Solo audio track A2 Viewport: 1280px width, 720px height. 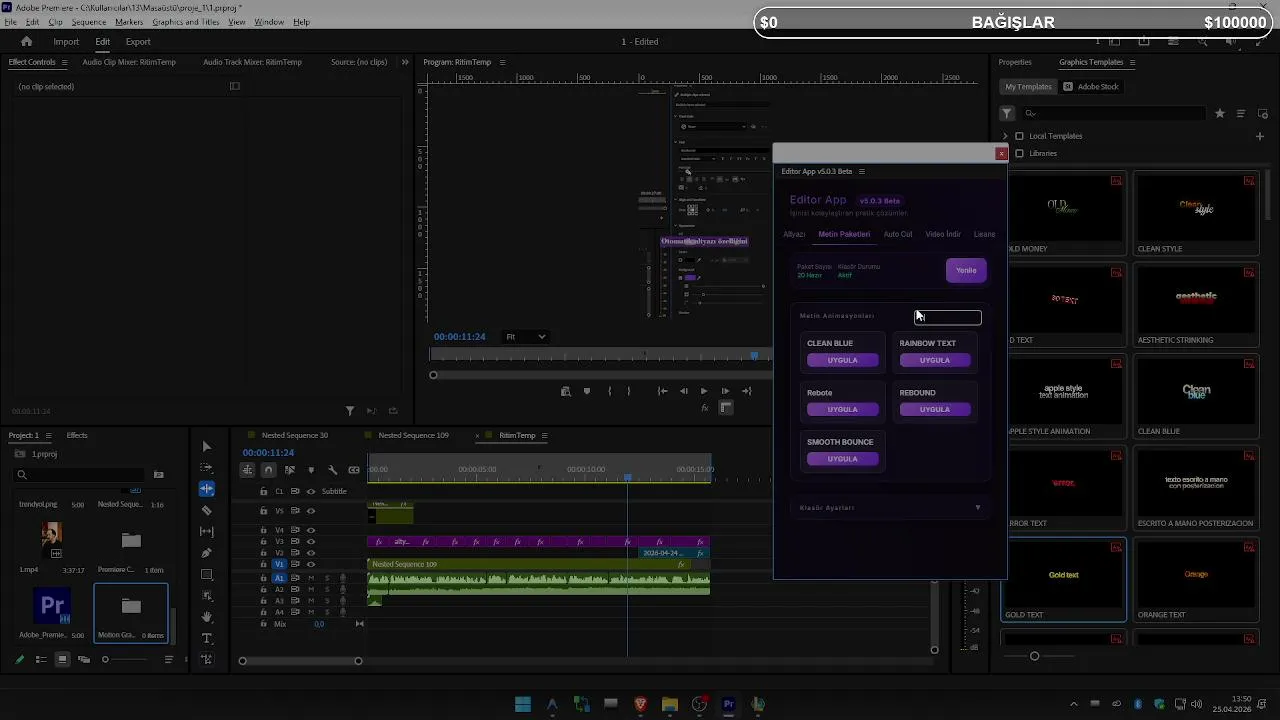pos(327,590)
